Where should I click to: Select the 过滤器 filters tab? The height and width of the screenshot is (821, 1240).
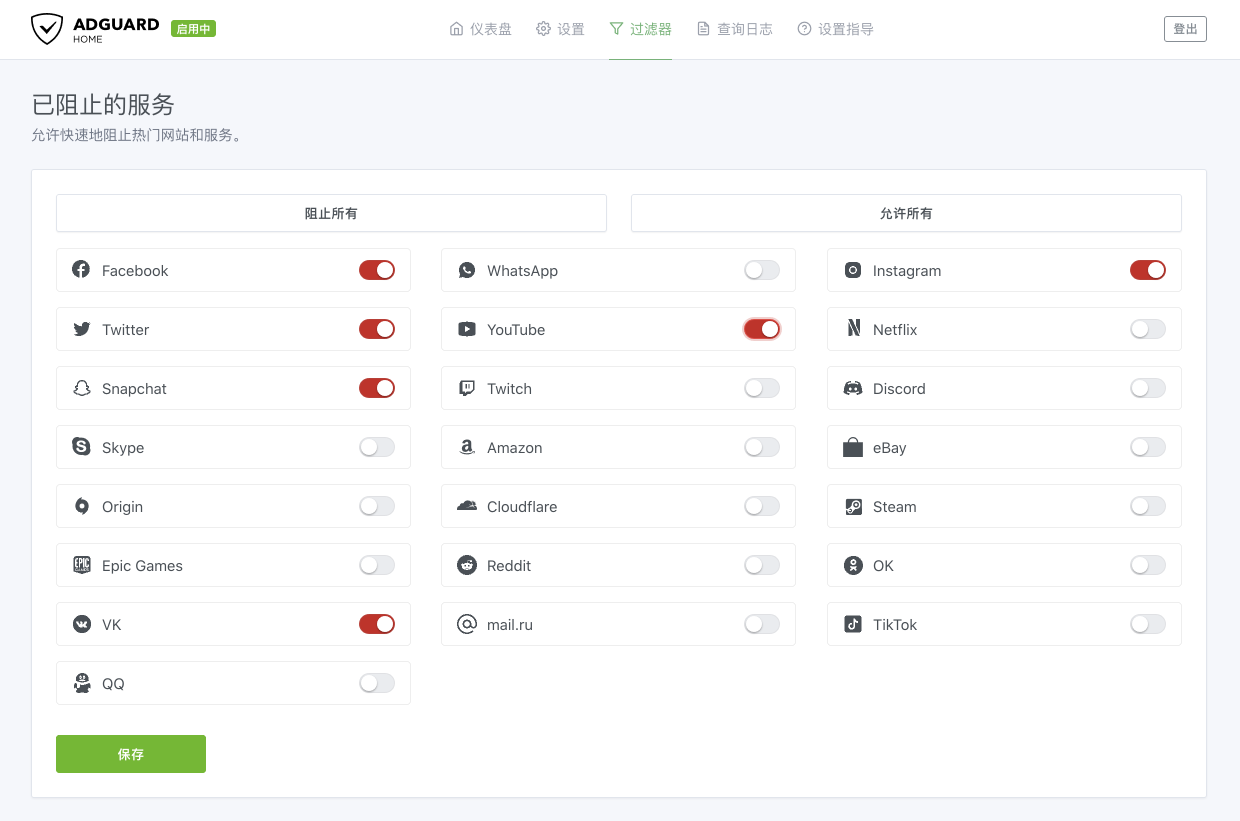640,29
